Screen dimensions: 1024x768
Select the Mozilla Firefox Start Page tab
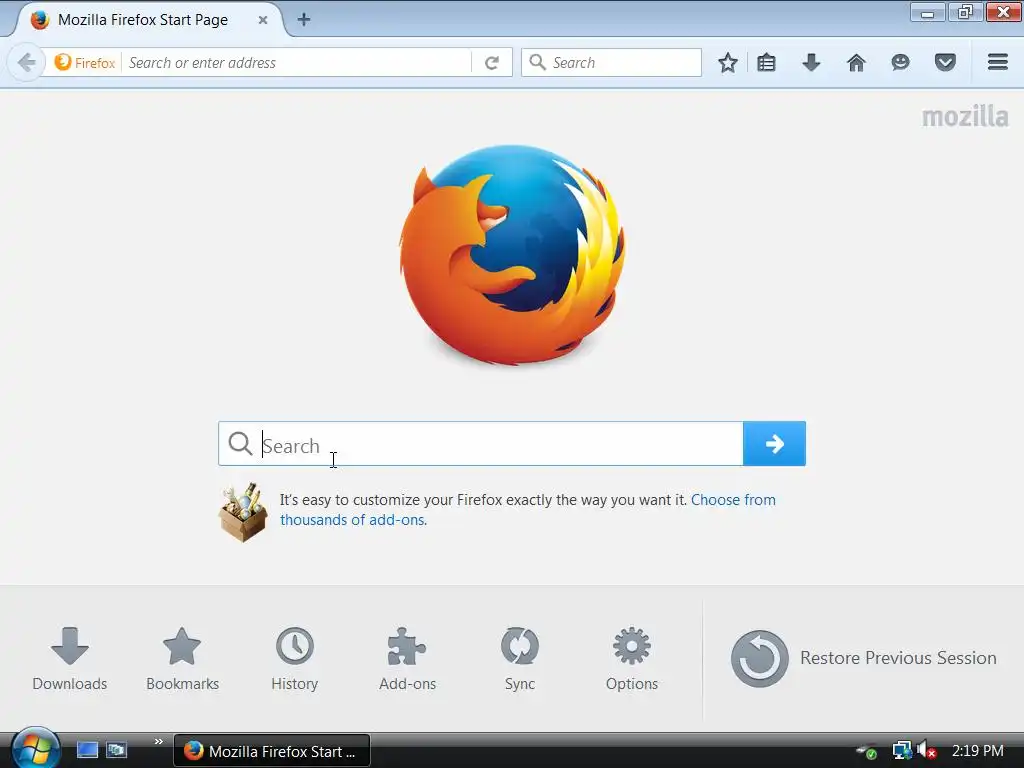149,20
